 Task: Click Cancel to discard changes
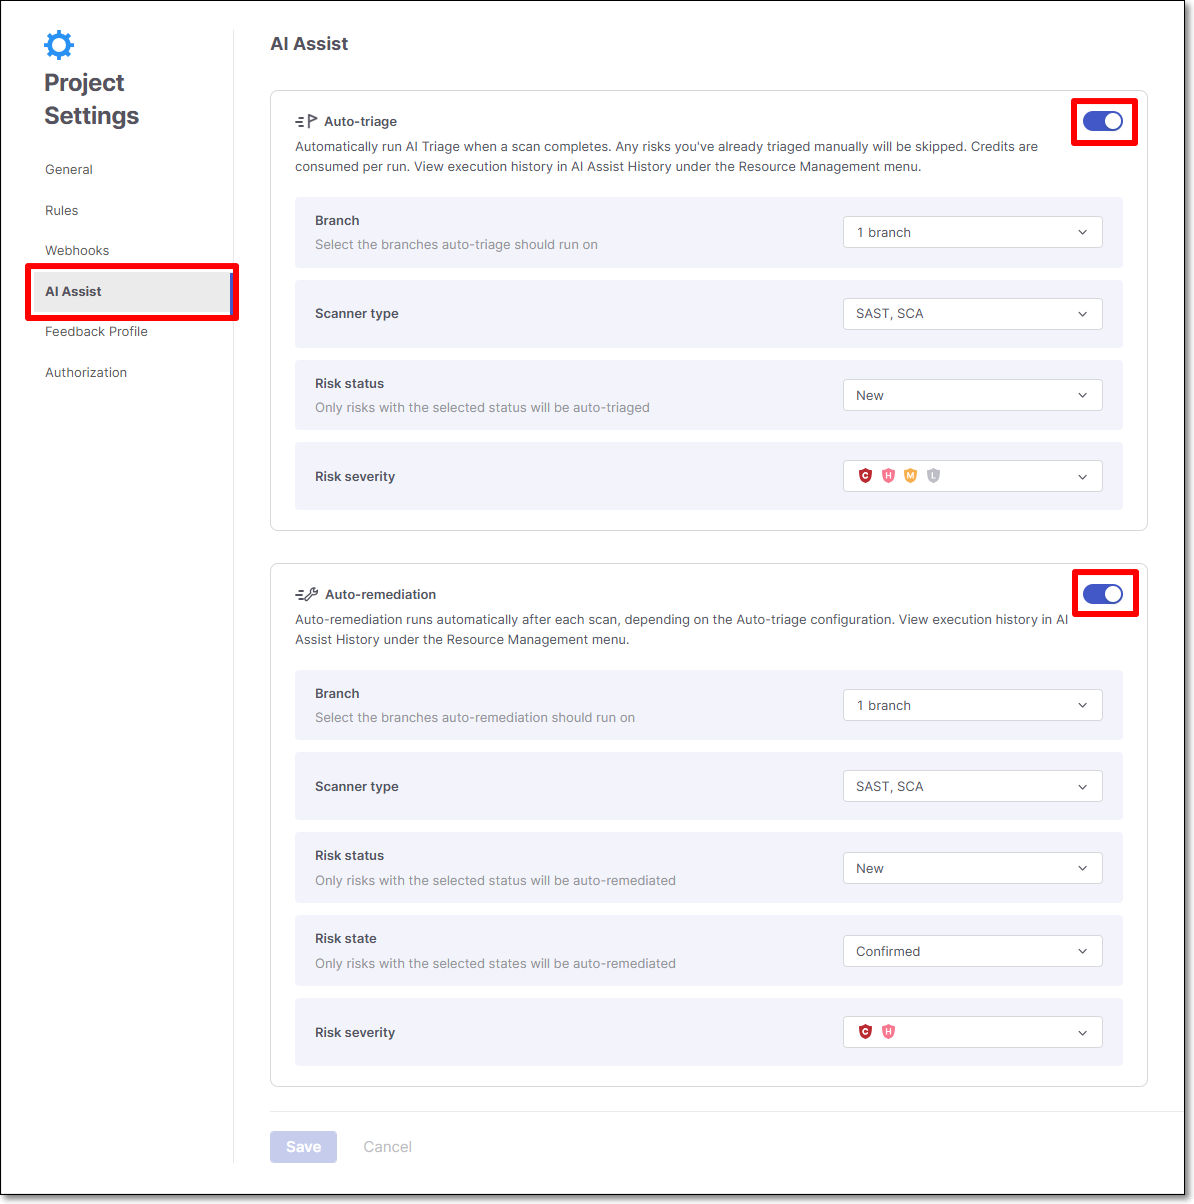tap(387, 1147)
